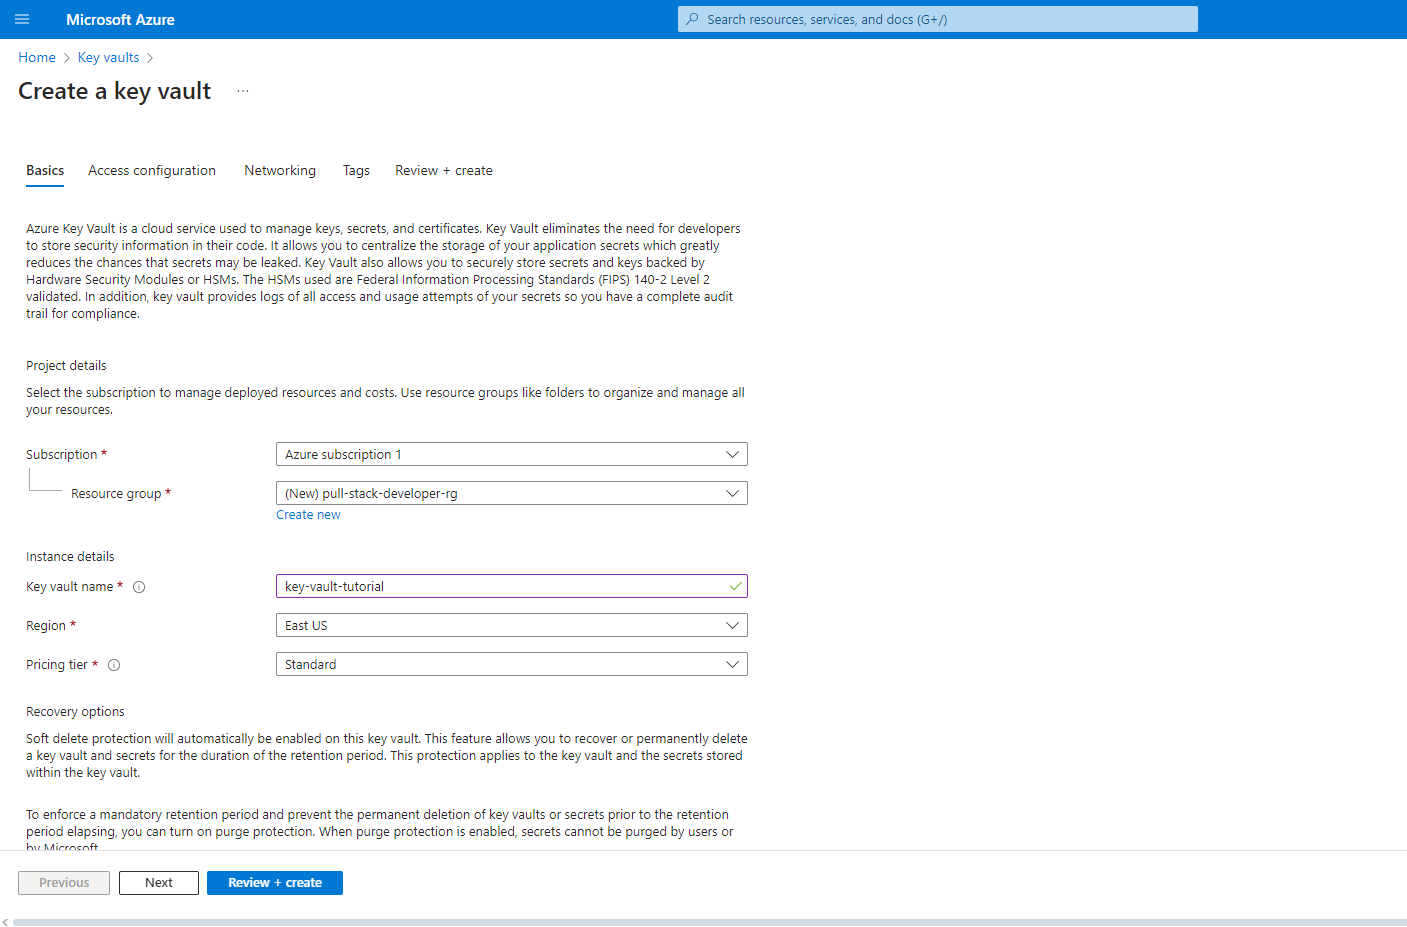Open the Networking tab

(x=280, y=171)
